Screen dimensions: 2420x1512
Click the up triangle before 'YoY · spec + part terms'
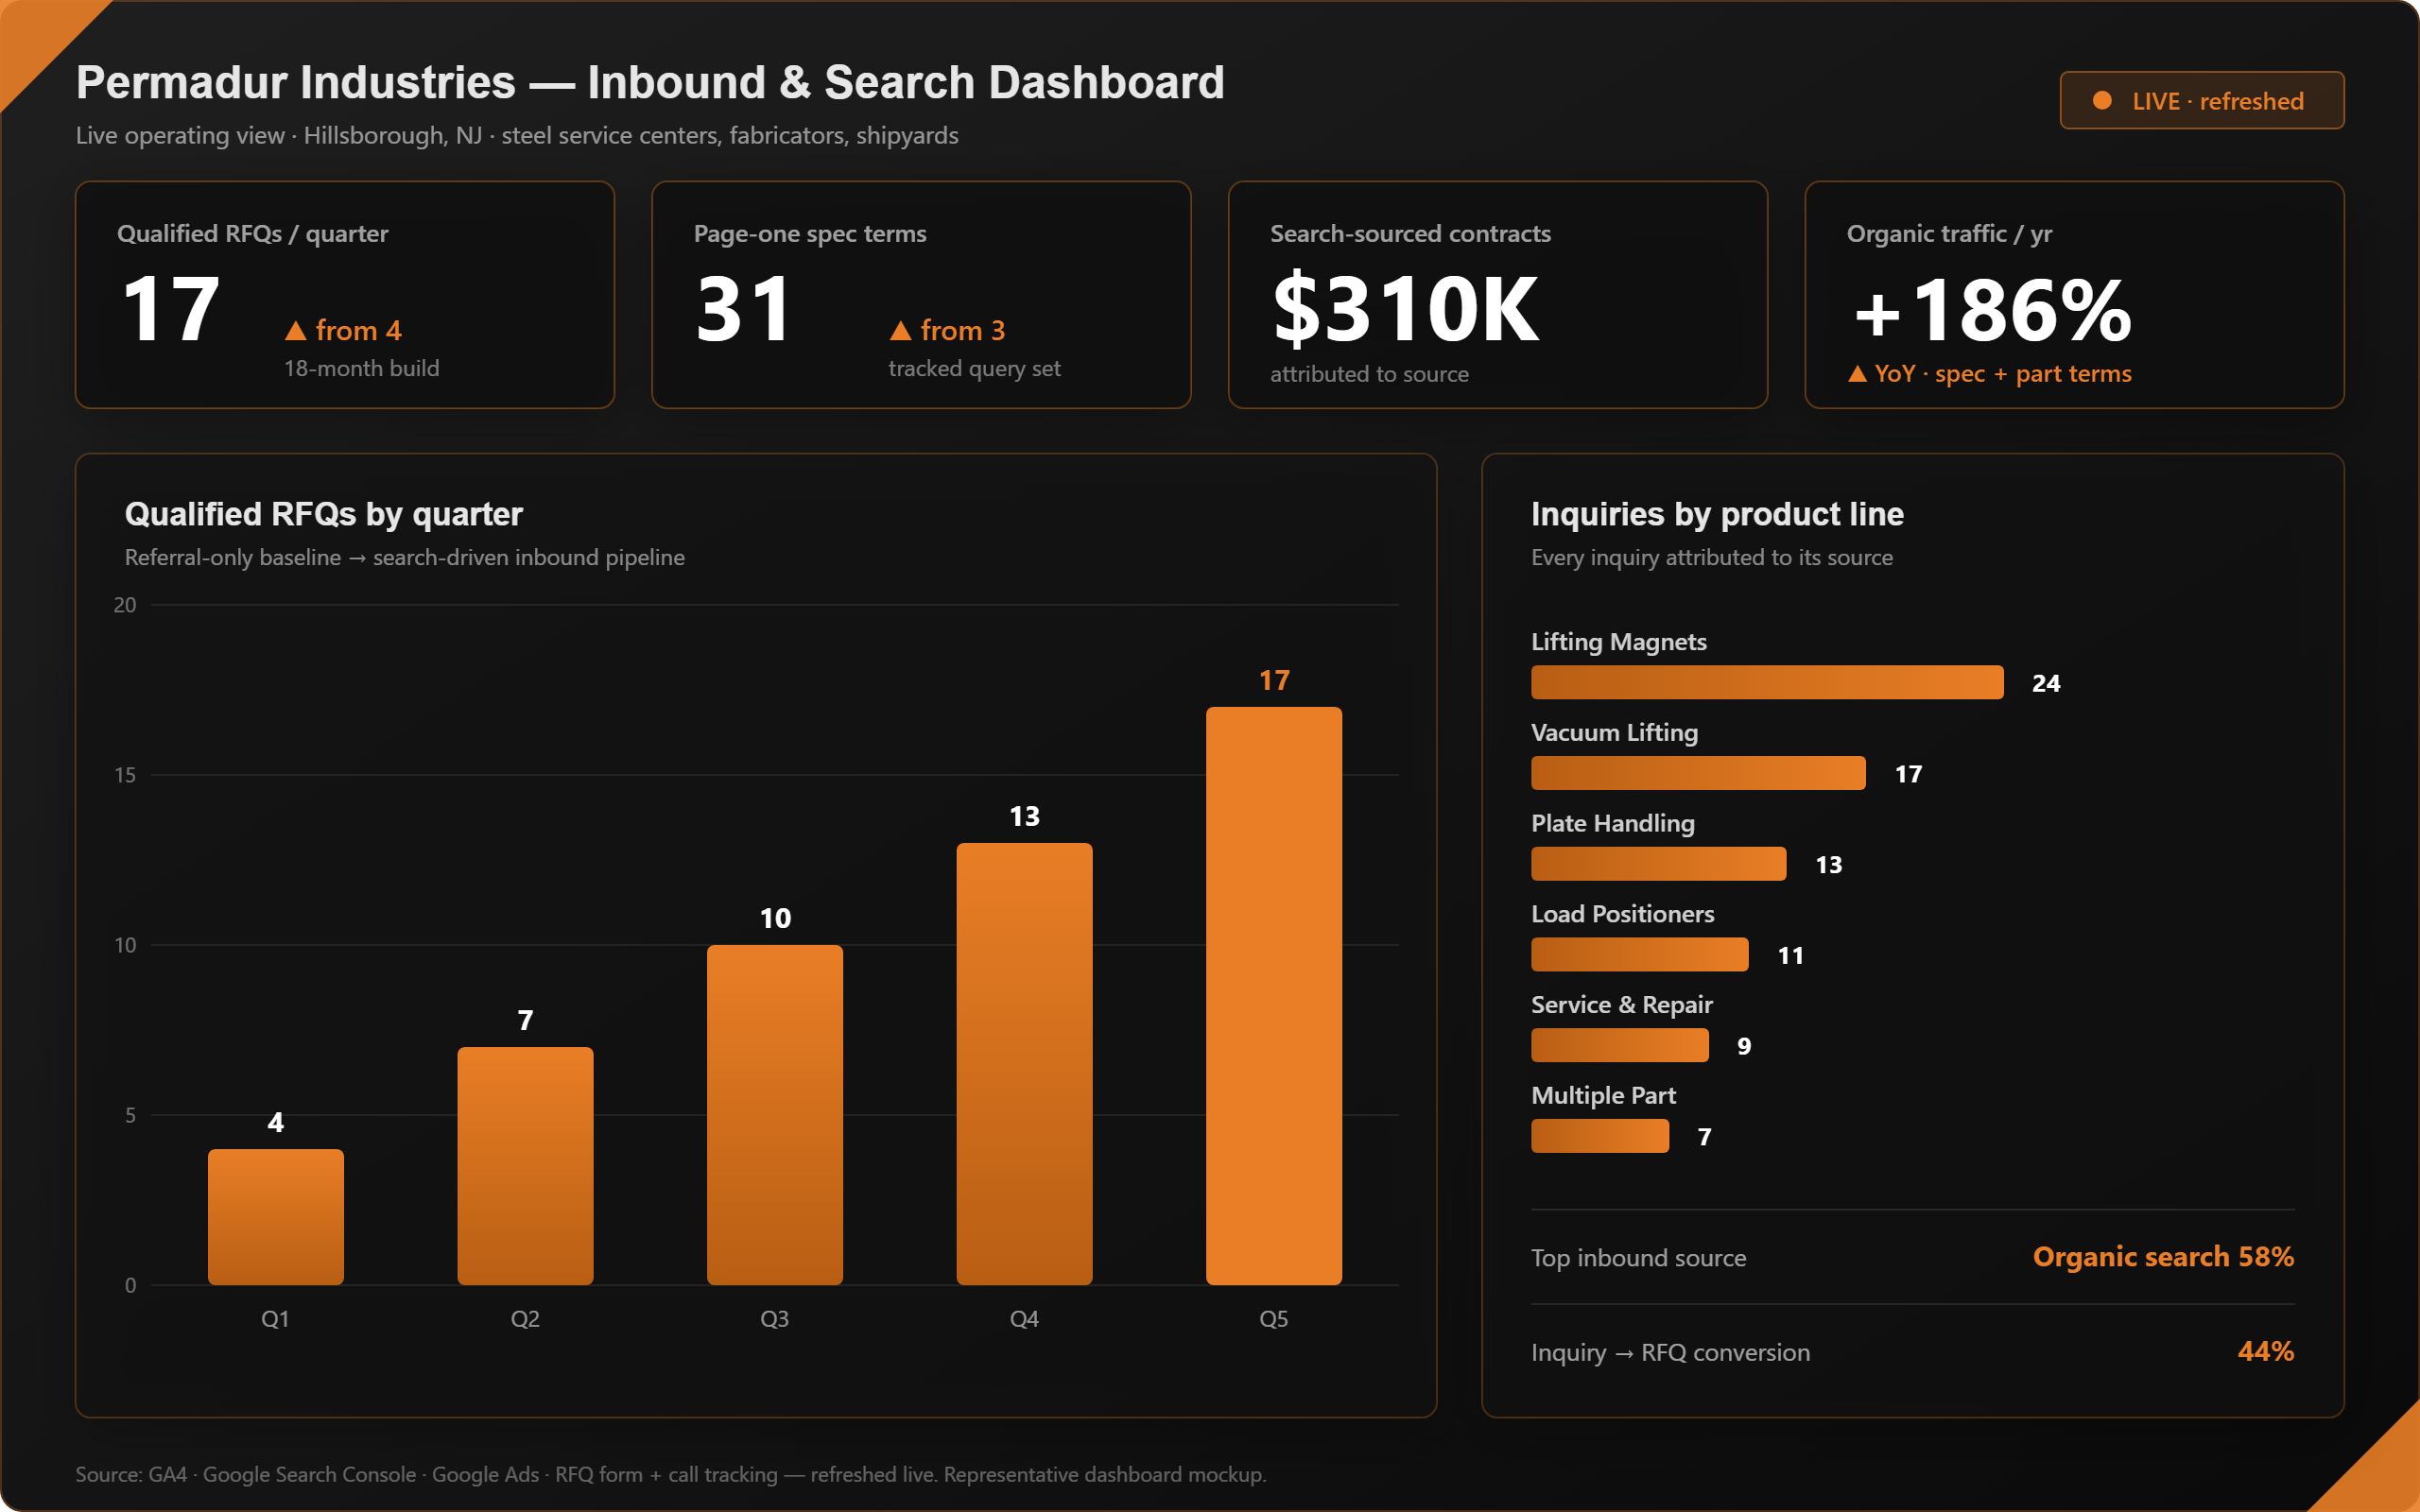tap(1857, 374)
